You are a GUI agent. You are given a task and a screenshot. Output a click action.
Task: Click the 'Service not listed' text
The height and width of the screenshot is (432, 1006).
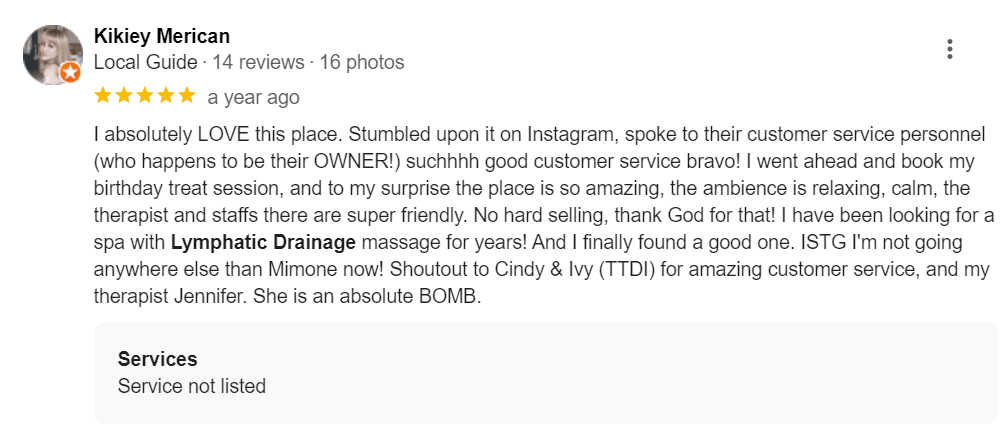[192, 385]
